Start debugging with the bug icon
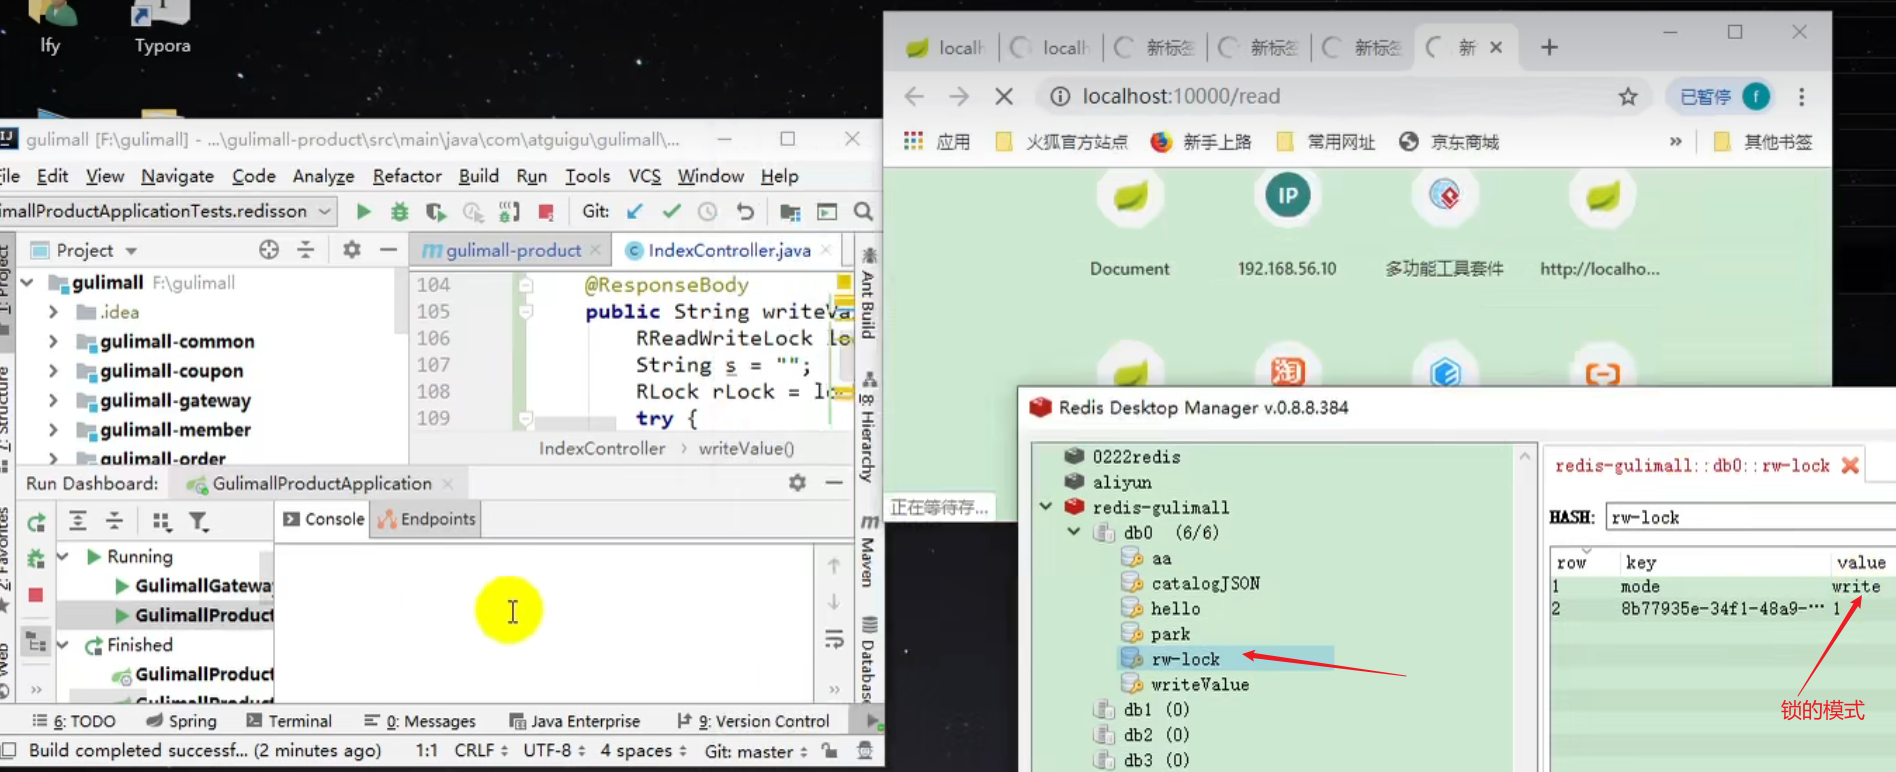Viewport: 1896px width, 772px height. [400, 211]
